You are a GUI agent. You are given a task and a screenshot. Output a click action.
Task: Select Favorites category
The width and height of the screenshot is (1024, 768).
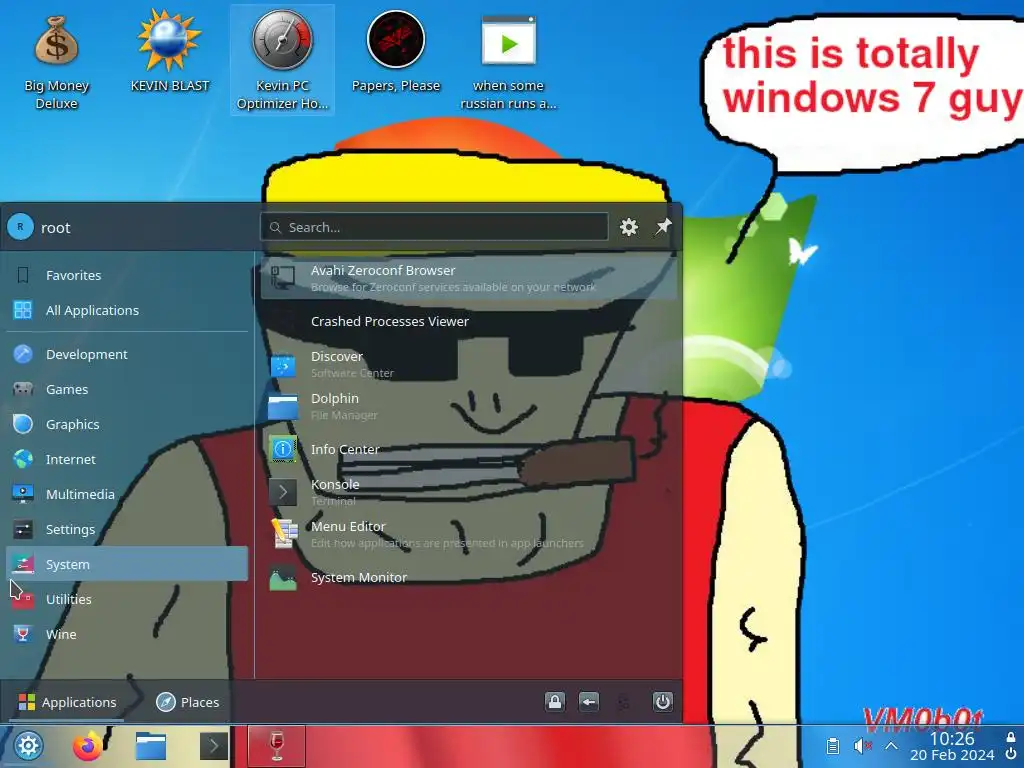[127, 275]
